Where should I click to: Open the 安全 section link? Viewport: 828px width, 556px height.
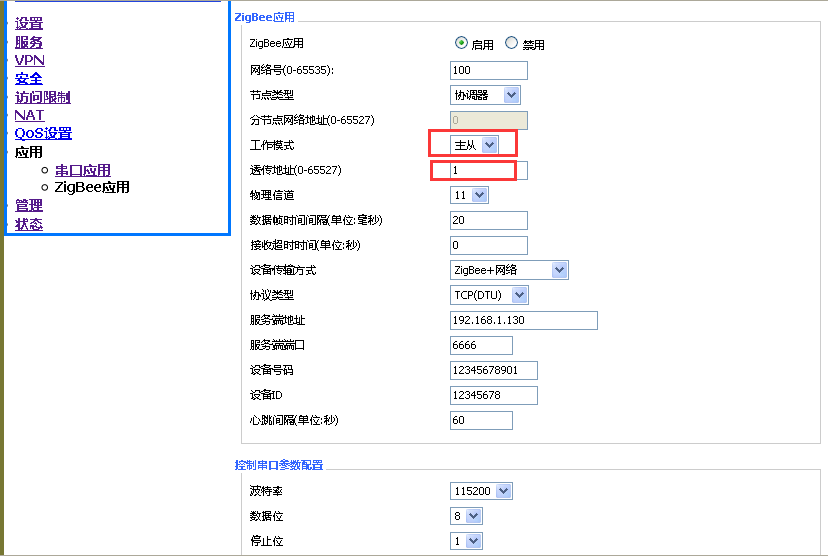[x=29, y=79]
